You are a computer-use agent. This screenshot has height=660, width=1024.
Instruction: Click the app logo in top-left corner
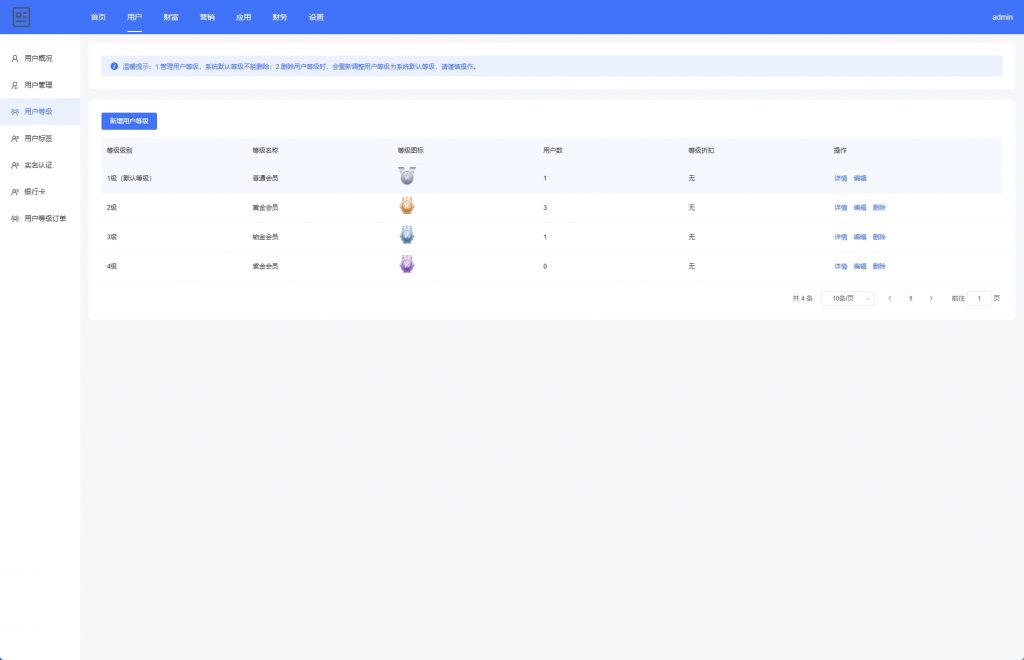point(21,17)
